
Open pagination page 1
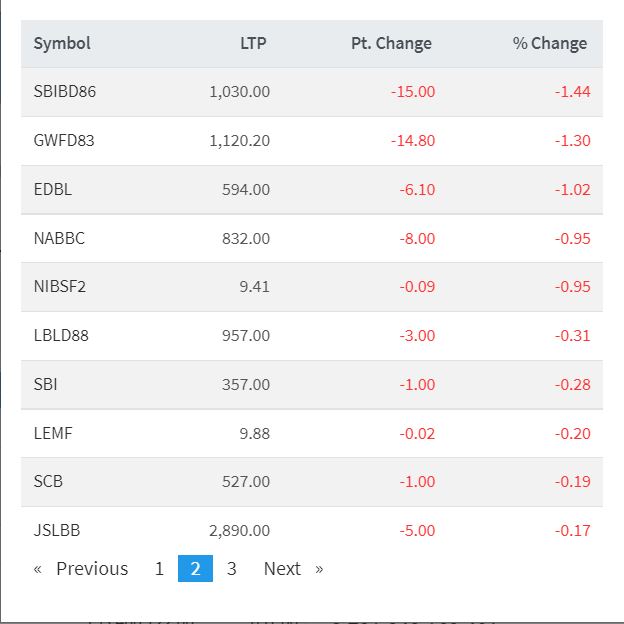click(159, 569)
